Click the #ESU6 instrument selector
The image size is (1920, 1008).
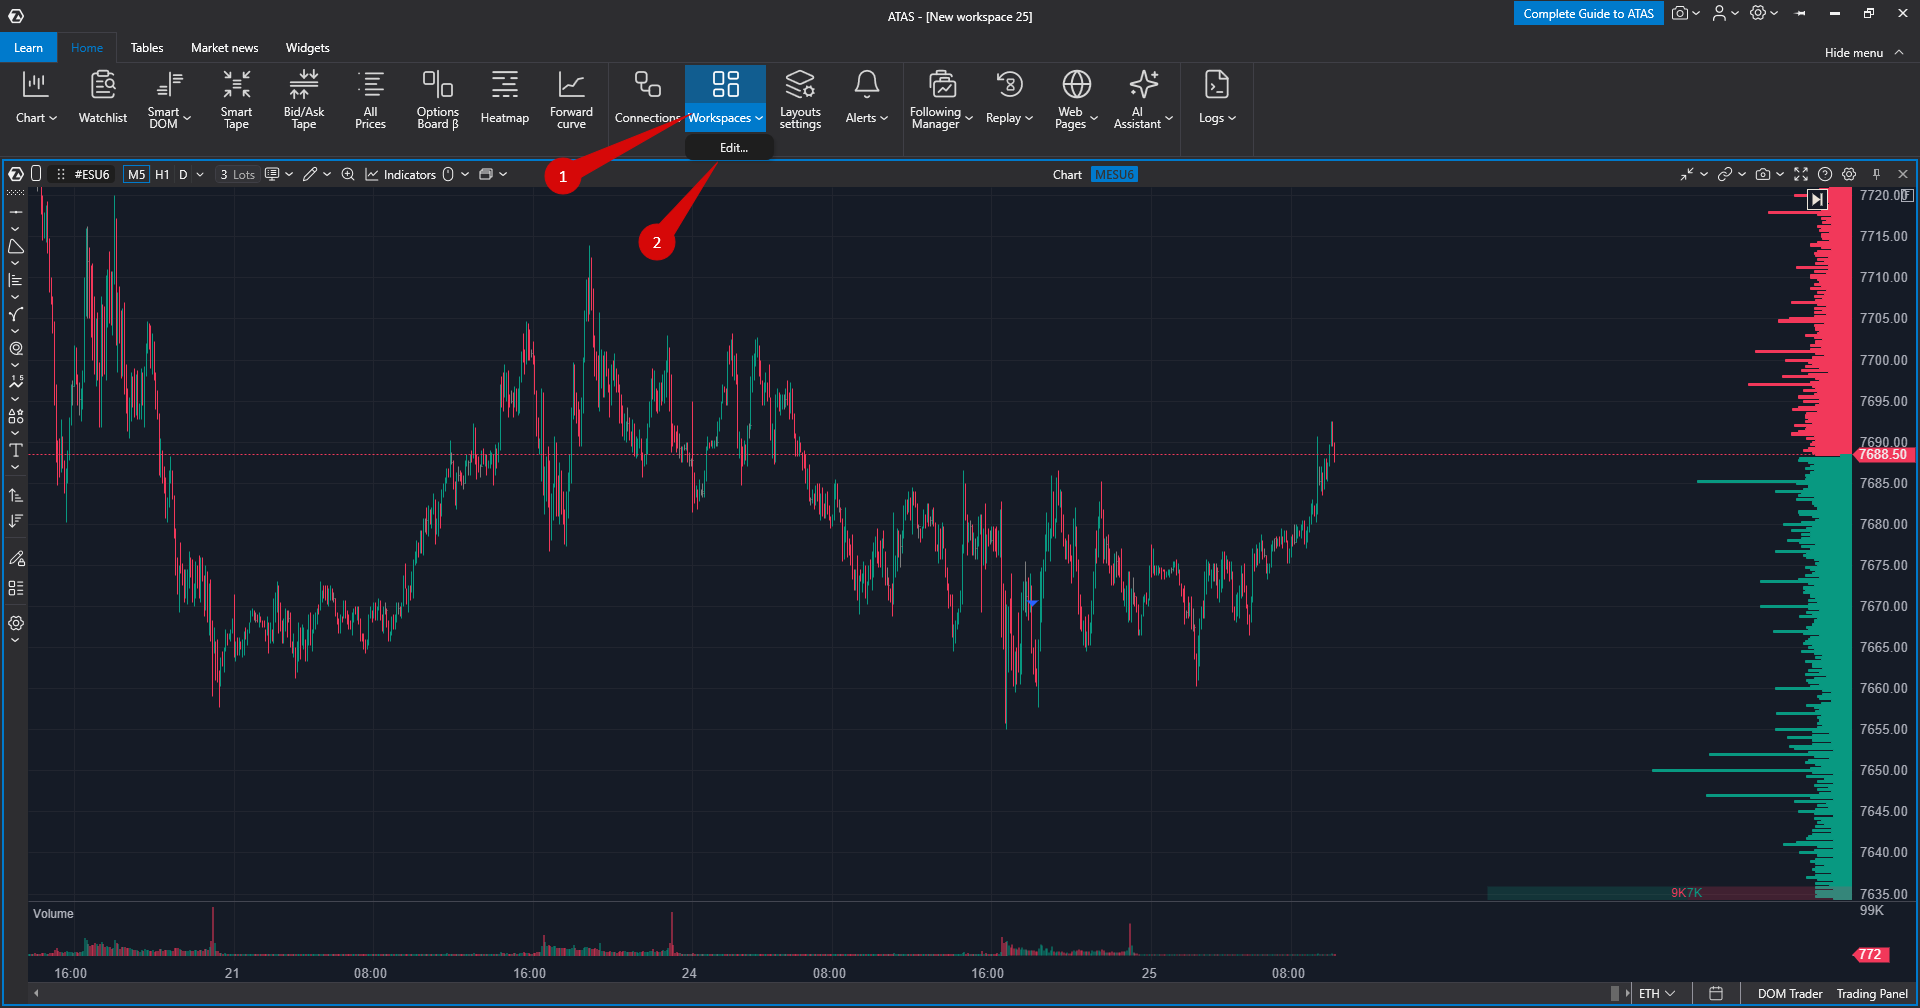tap(92, 174)
